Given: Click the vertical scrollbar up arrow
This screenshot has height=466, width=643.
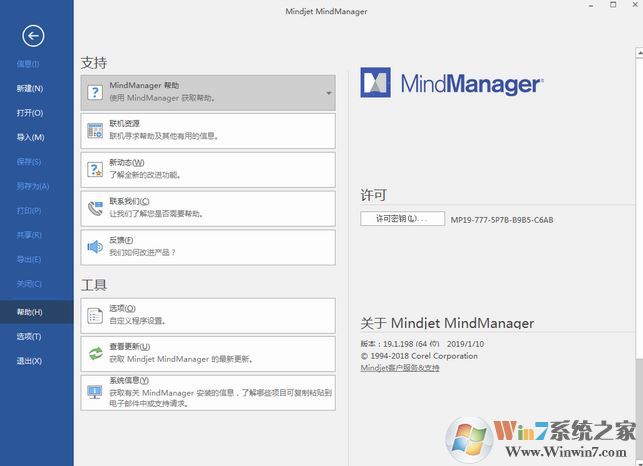Looking at the screenshot, I should [639, 53].
